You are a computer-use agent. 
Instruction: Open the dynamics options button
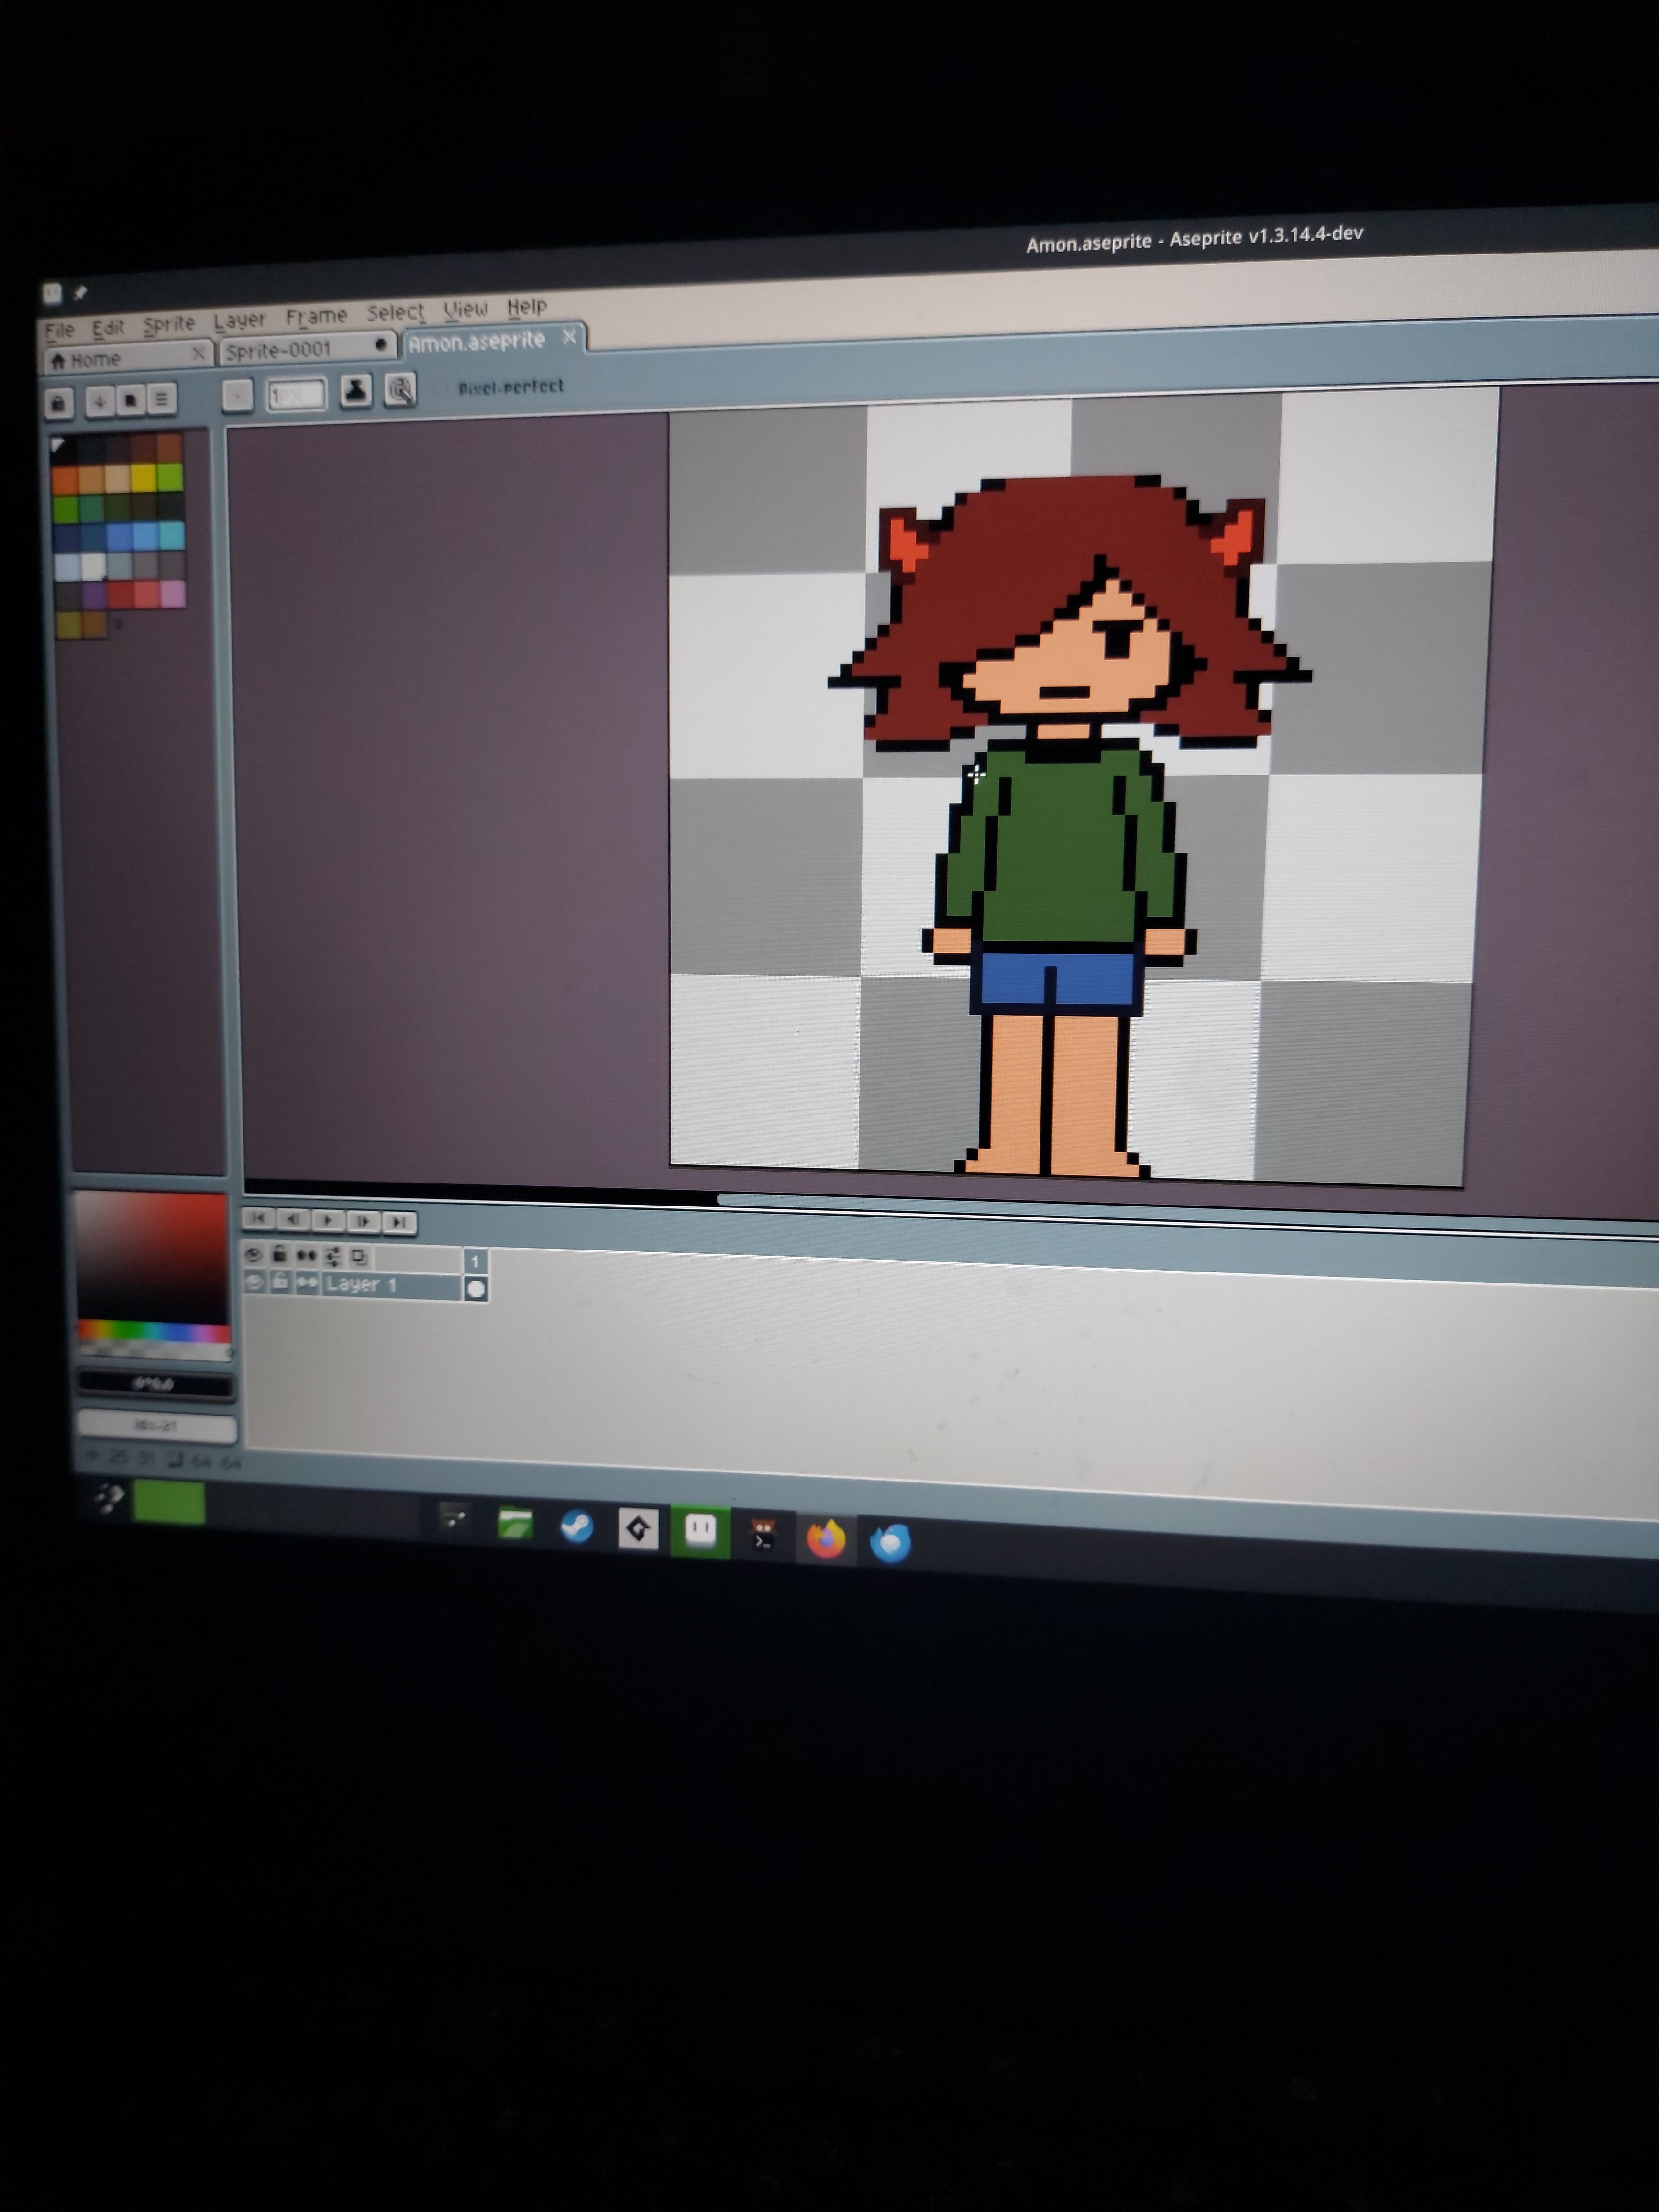(x=400, y=389)
